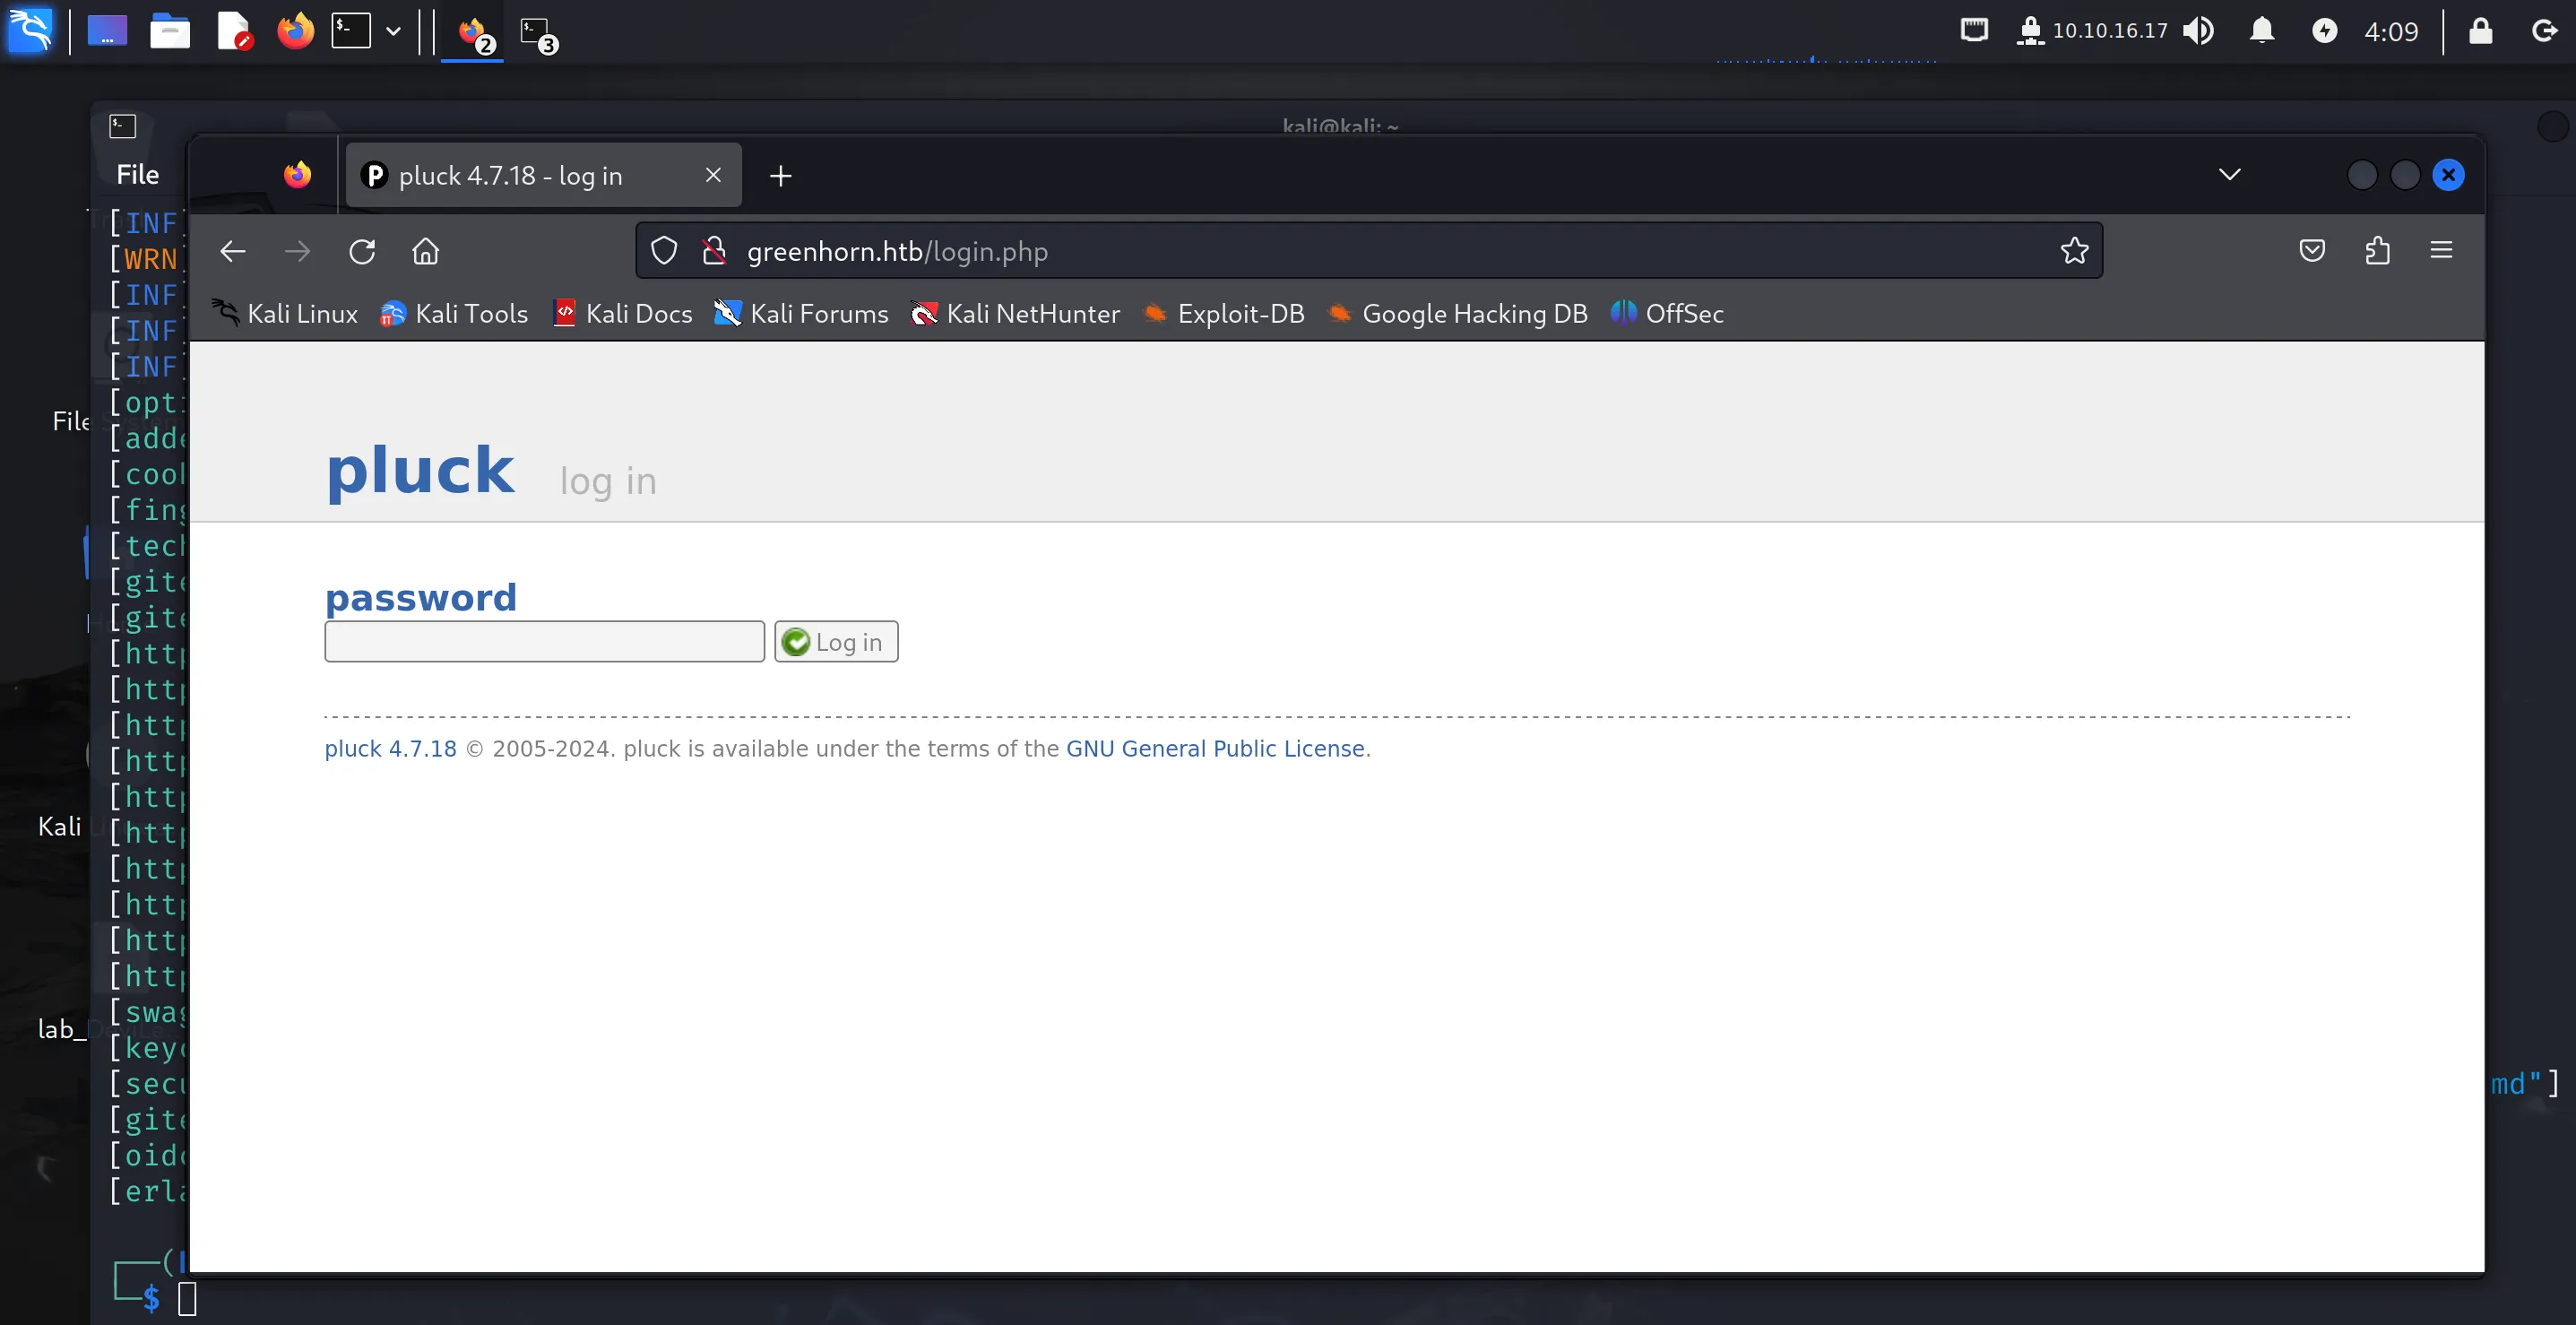Switch to terminal group with three windows
The image size is (2576, 1325).
[x=538, y=33]
